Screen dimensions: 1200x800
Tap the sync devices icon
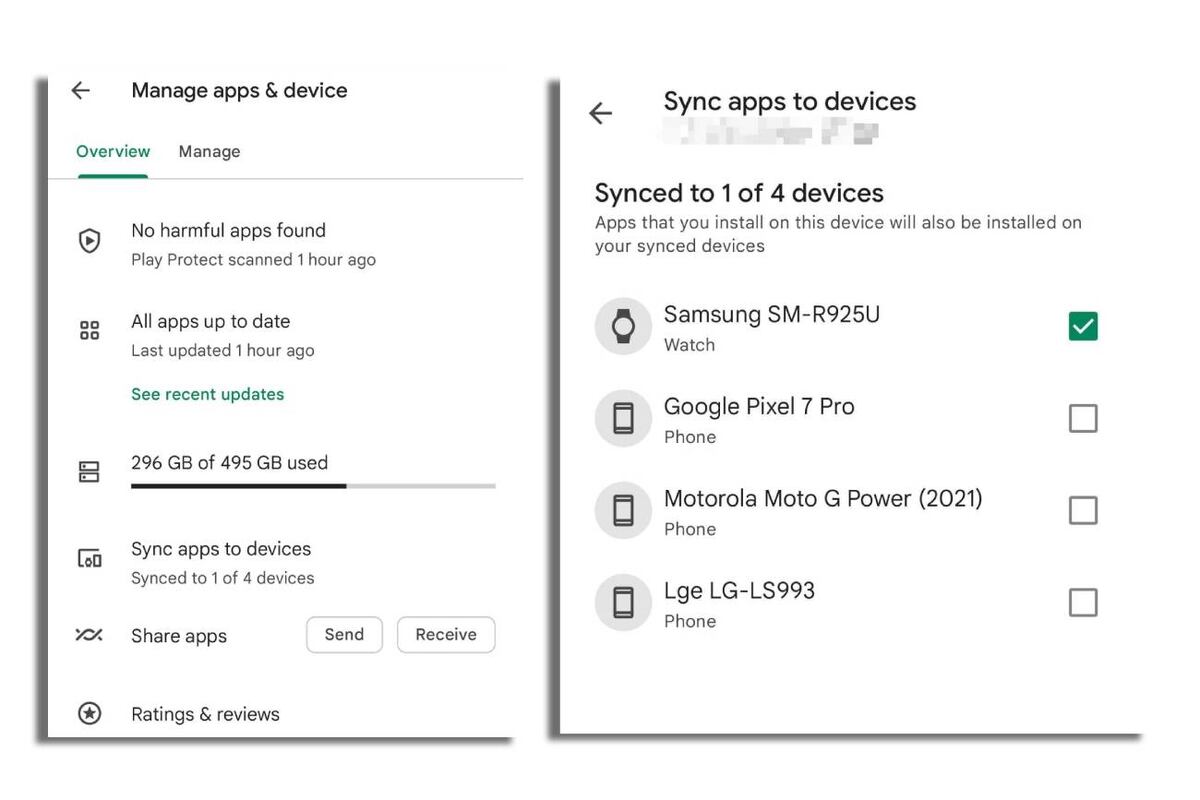[90, 559]
